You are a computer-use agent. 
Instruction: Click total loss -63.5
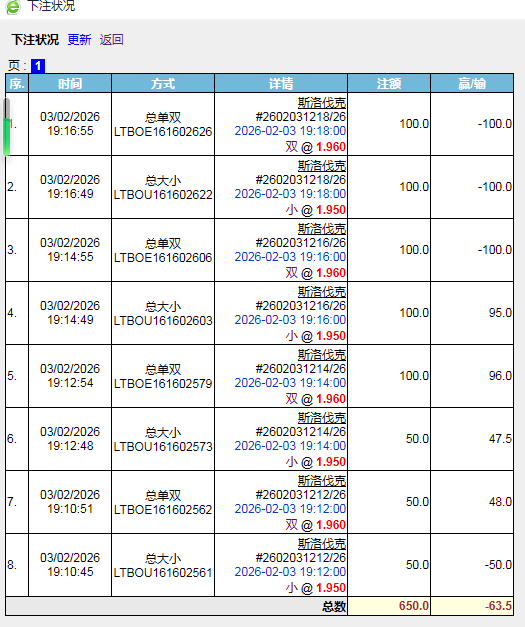[x=498, y=606]
